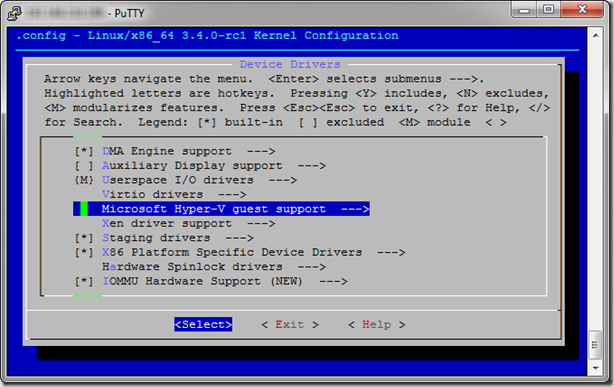Click the Kernel Configuration header text
This screenshot has width=614, height=387.
[326, 36]
